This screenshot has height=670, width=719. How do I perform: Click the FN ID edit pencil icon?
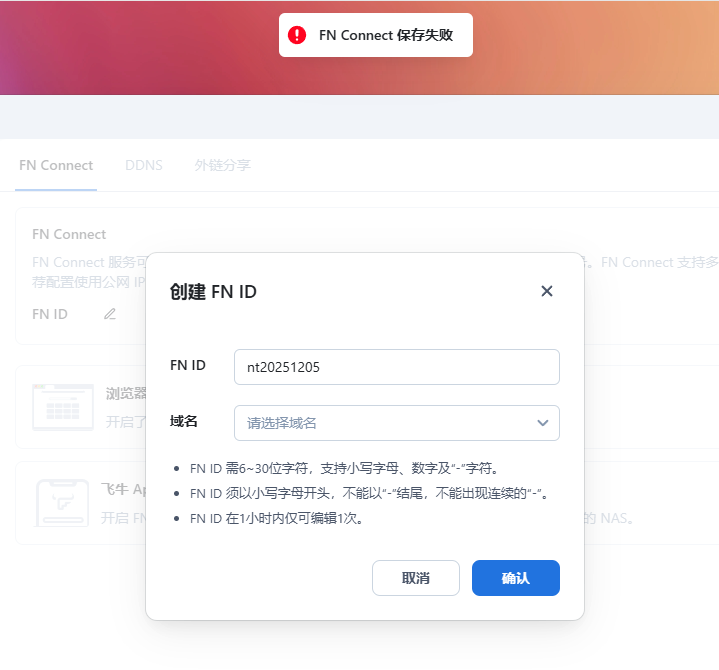(110, 314)
